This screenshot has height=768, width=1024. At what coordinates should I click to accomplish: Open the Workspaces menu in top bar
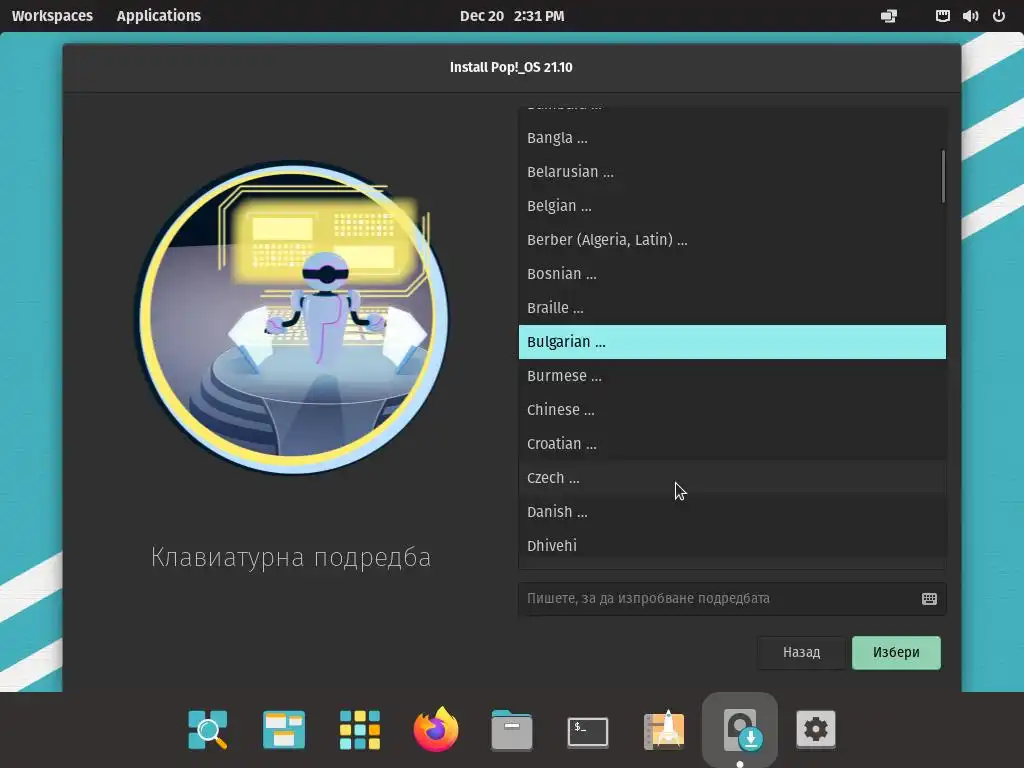click(x=52, y=16)
